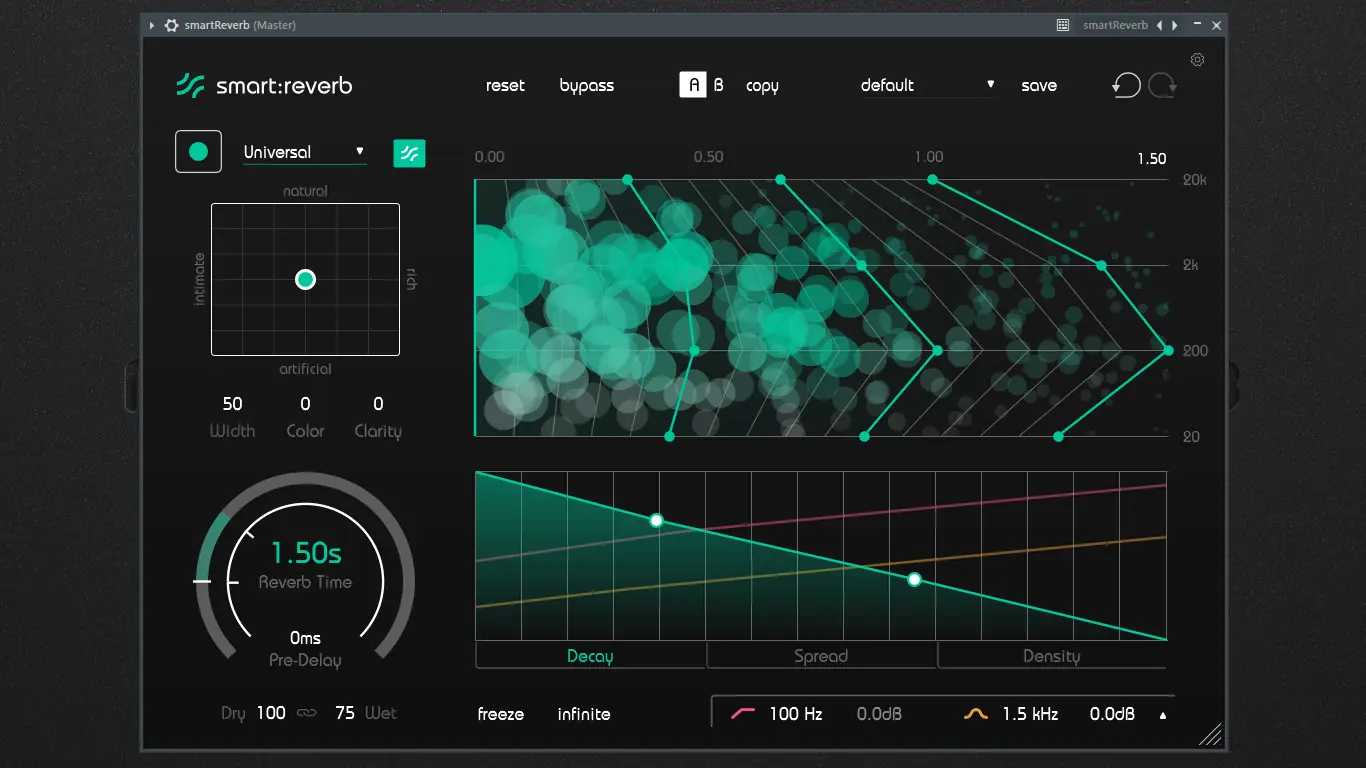Image resolution: width=1366 pixels, height=768 pixels.
Task: Click the Dry value 100
Action: [x=271, y=713]
